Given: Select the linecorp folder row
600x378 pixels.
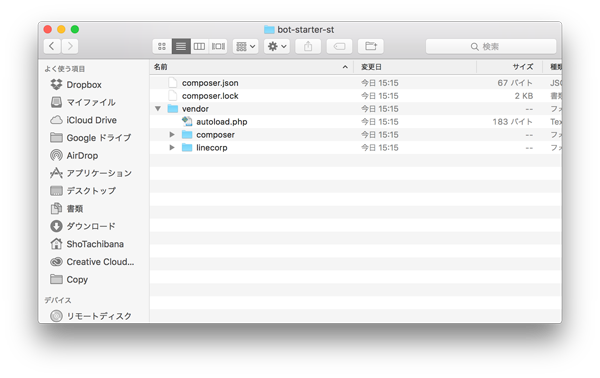Looking at the screenshot, I should (x=355, y=148).
